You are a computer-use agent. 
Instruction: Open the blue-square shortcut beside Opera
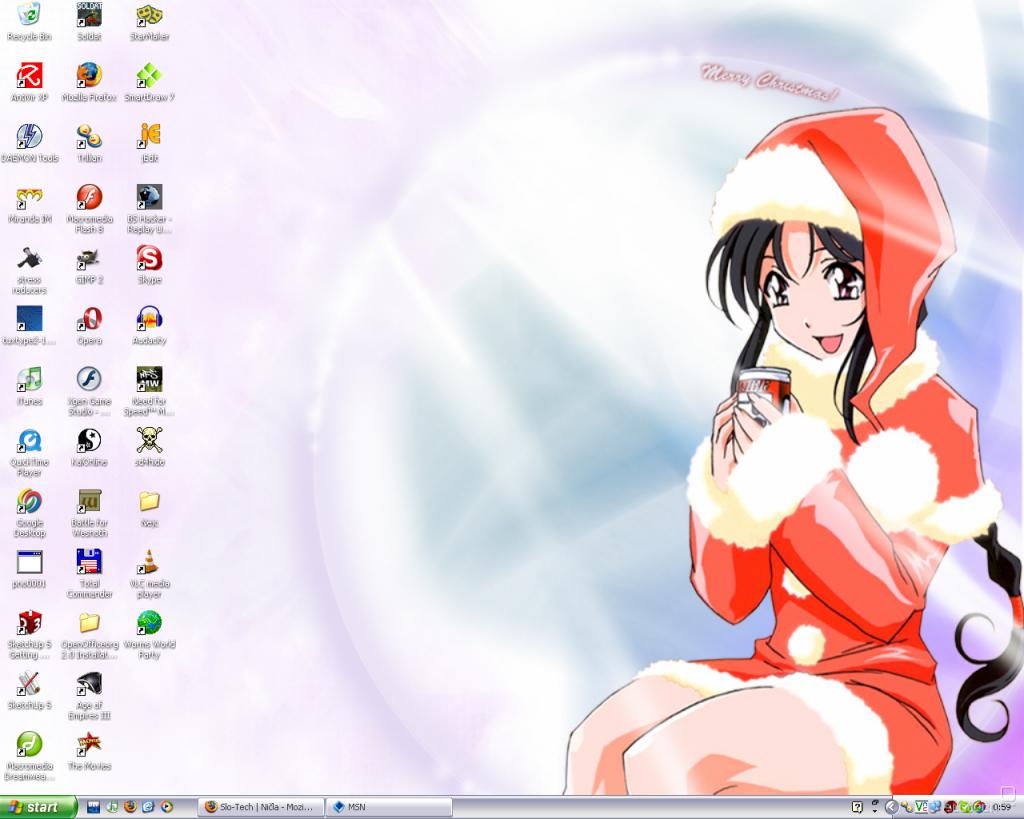coord(29,326)
